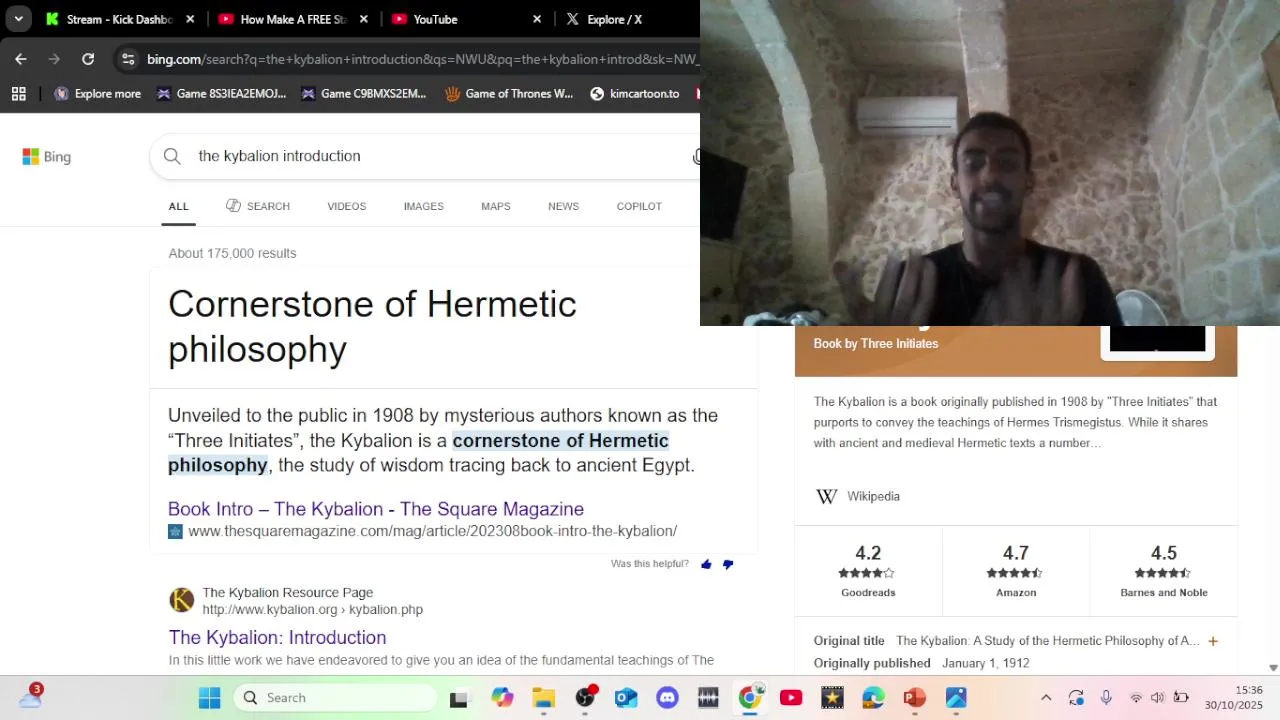Open Microsoft Edge from taskbar

pos(873,698)
